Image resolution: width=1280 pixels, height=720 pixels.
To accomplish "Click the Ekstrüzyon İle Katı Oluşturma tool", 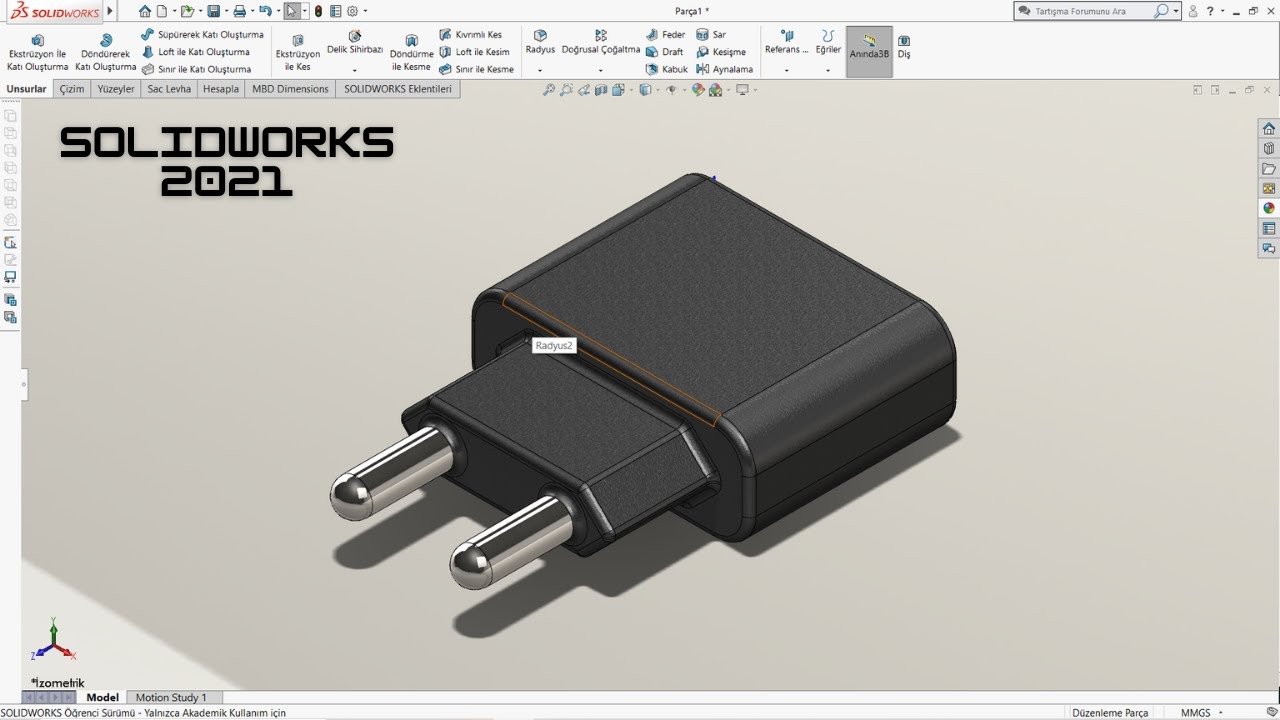I will (37, 52).
